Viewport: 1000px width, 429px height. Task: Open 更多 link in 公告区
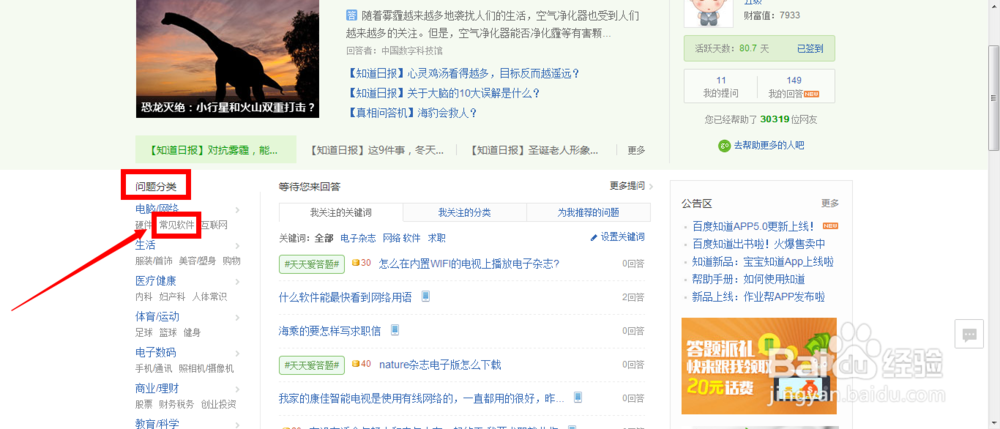pyautogui.click(x=830, y=203)
